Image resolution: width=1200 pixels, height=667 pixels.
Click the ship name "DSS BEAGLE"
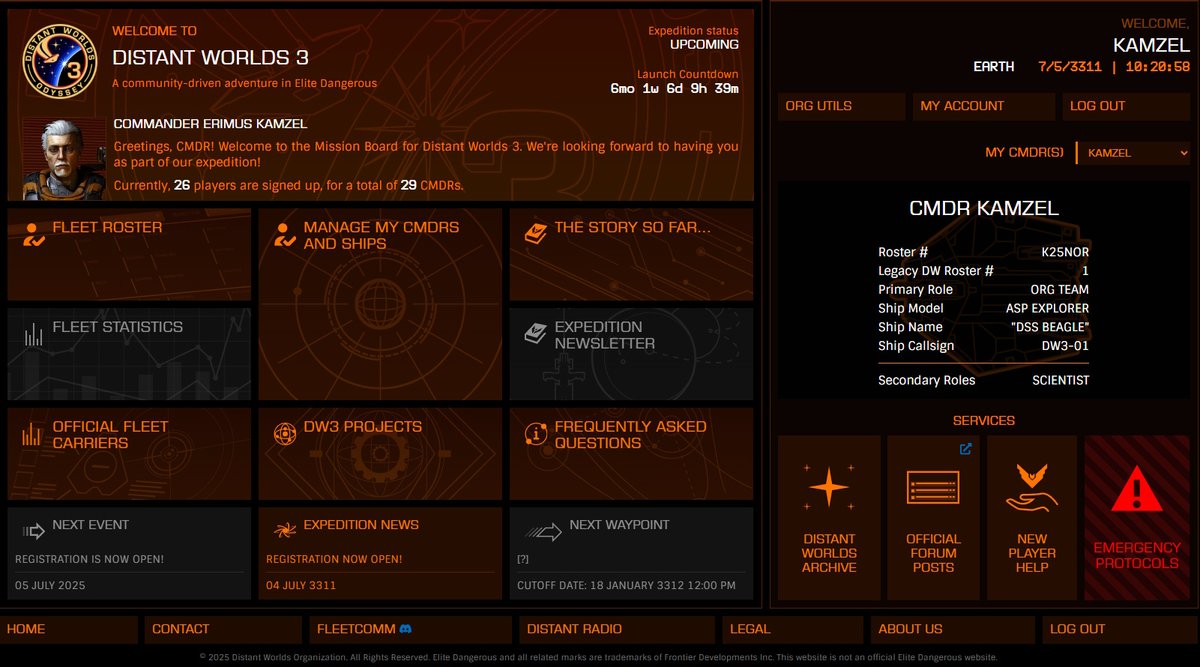1050,327
